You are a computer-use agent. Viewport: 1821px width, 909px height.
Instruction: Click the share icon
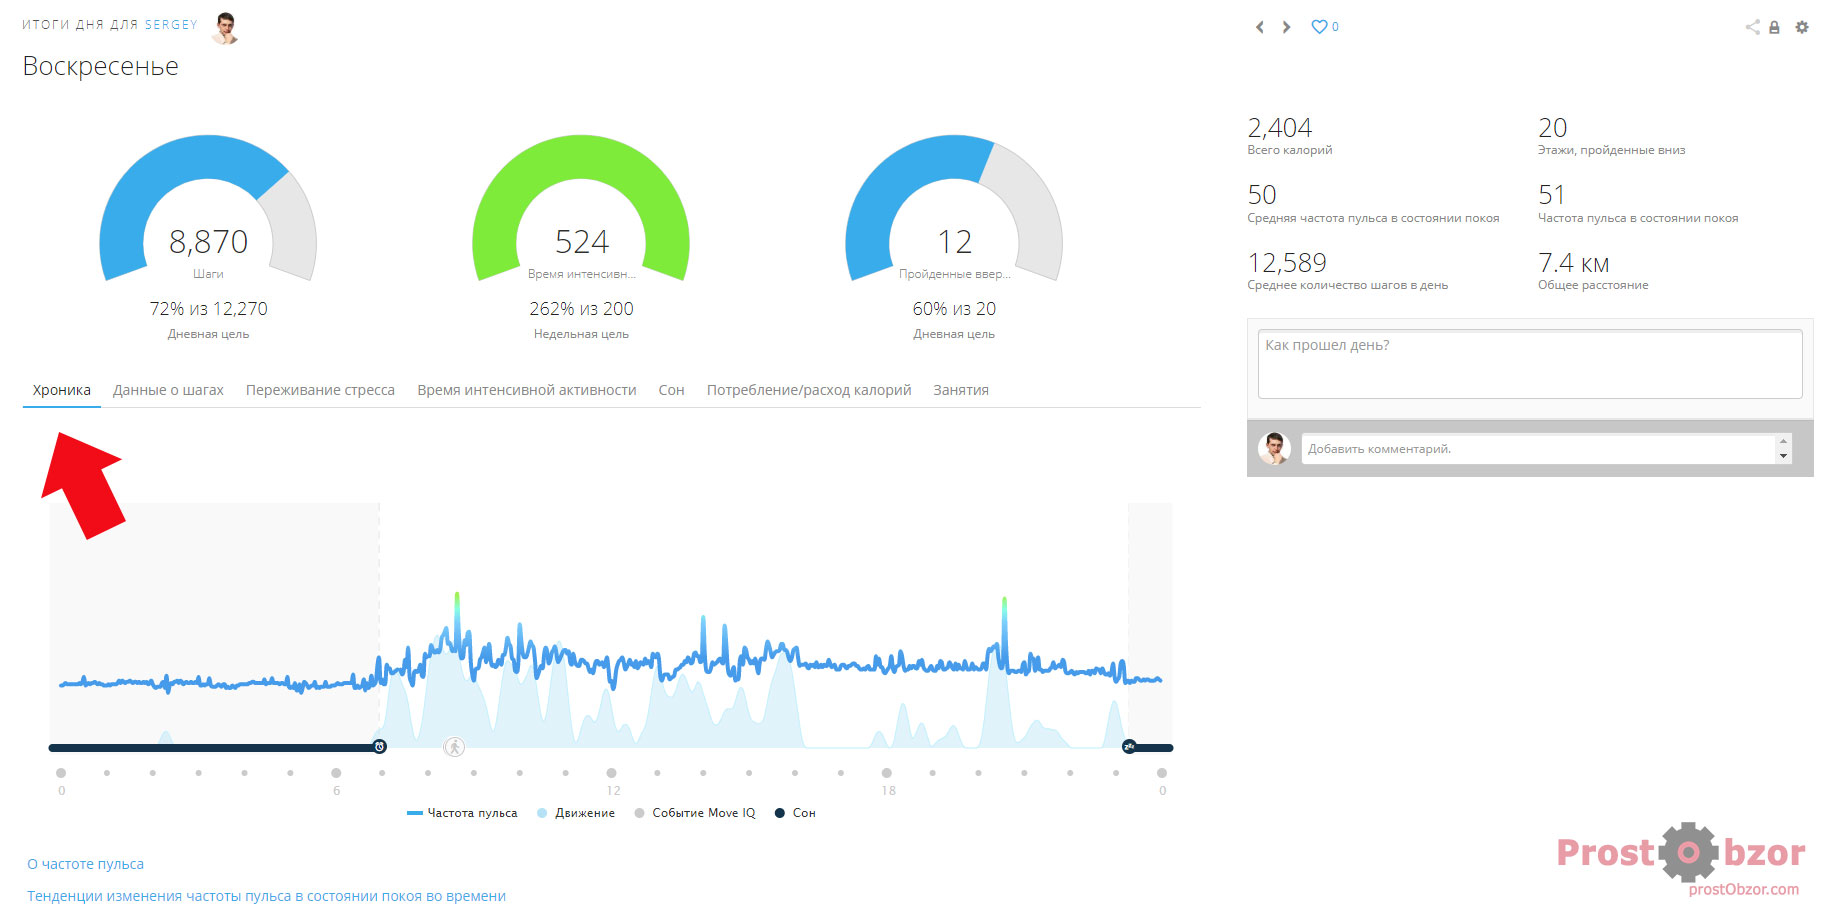pyautogui.click(x=1752, y=27)
